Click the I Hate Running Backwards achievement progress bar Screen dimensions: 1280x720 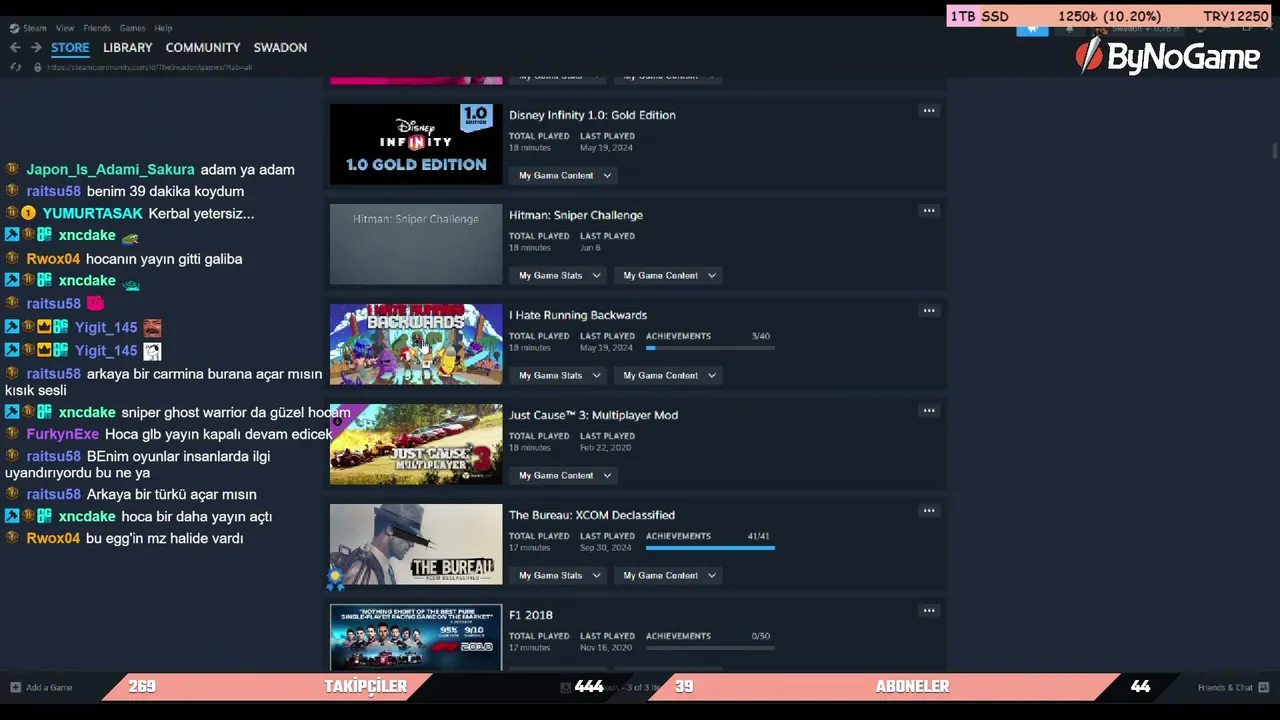coord(710,348)
